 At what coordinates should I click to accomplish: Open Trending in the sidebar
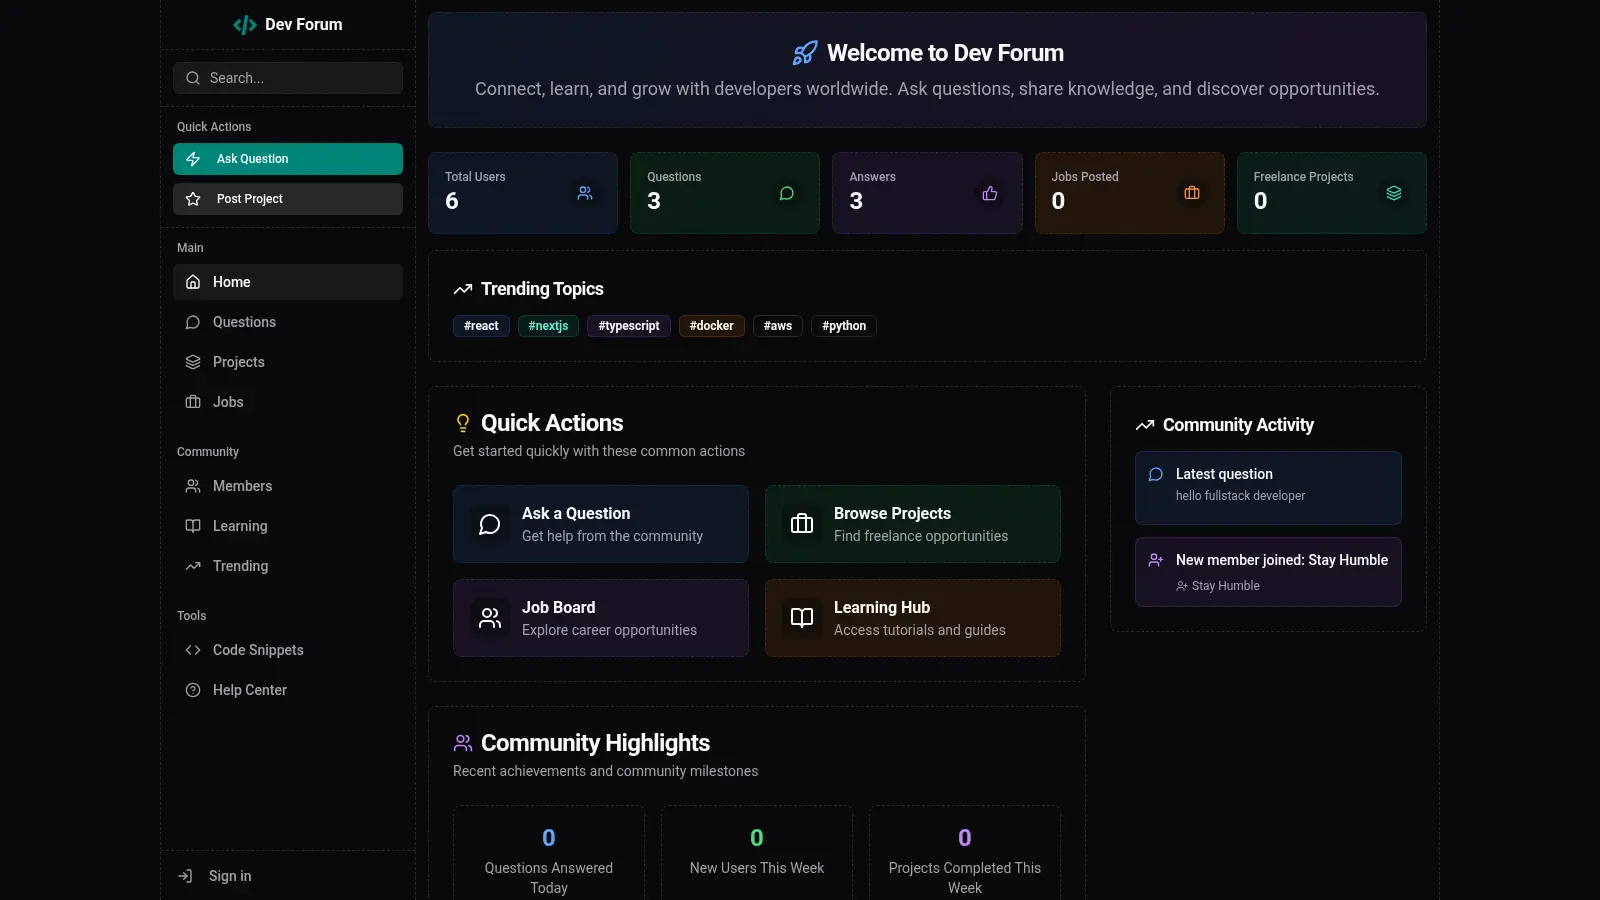(288, 566)
